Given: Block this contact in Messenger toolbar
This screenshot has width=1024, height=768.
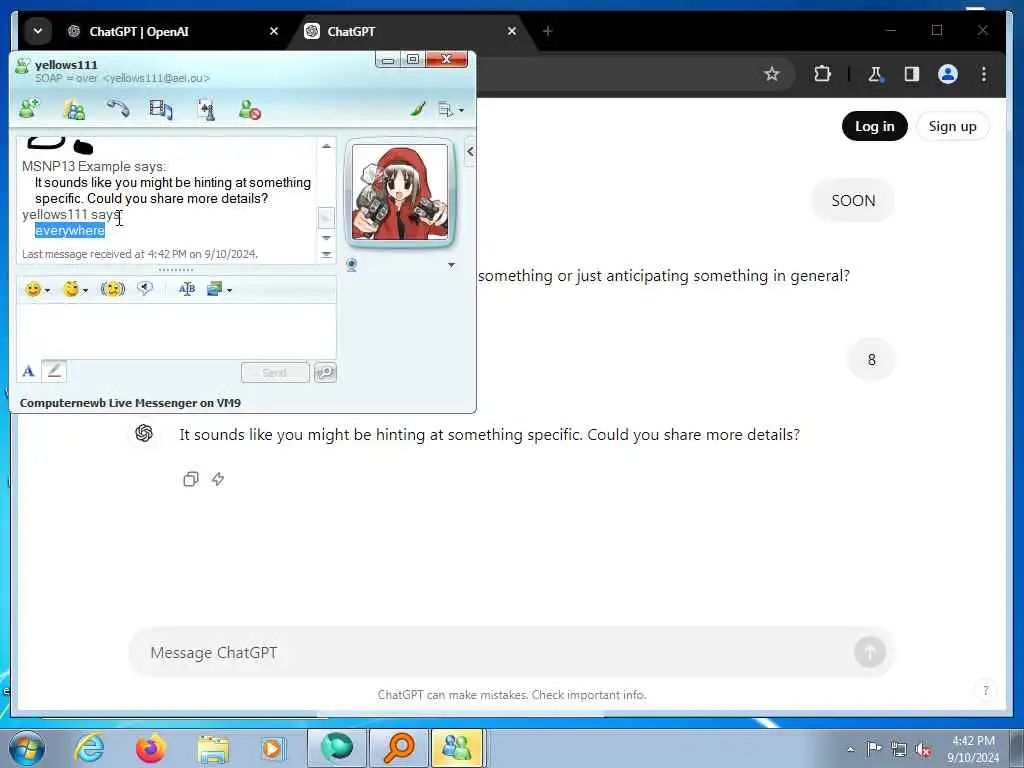Looking at the screenshot, I should (x=249, y=109).
